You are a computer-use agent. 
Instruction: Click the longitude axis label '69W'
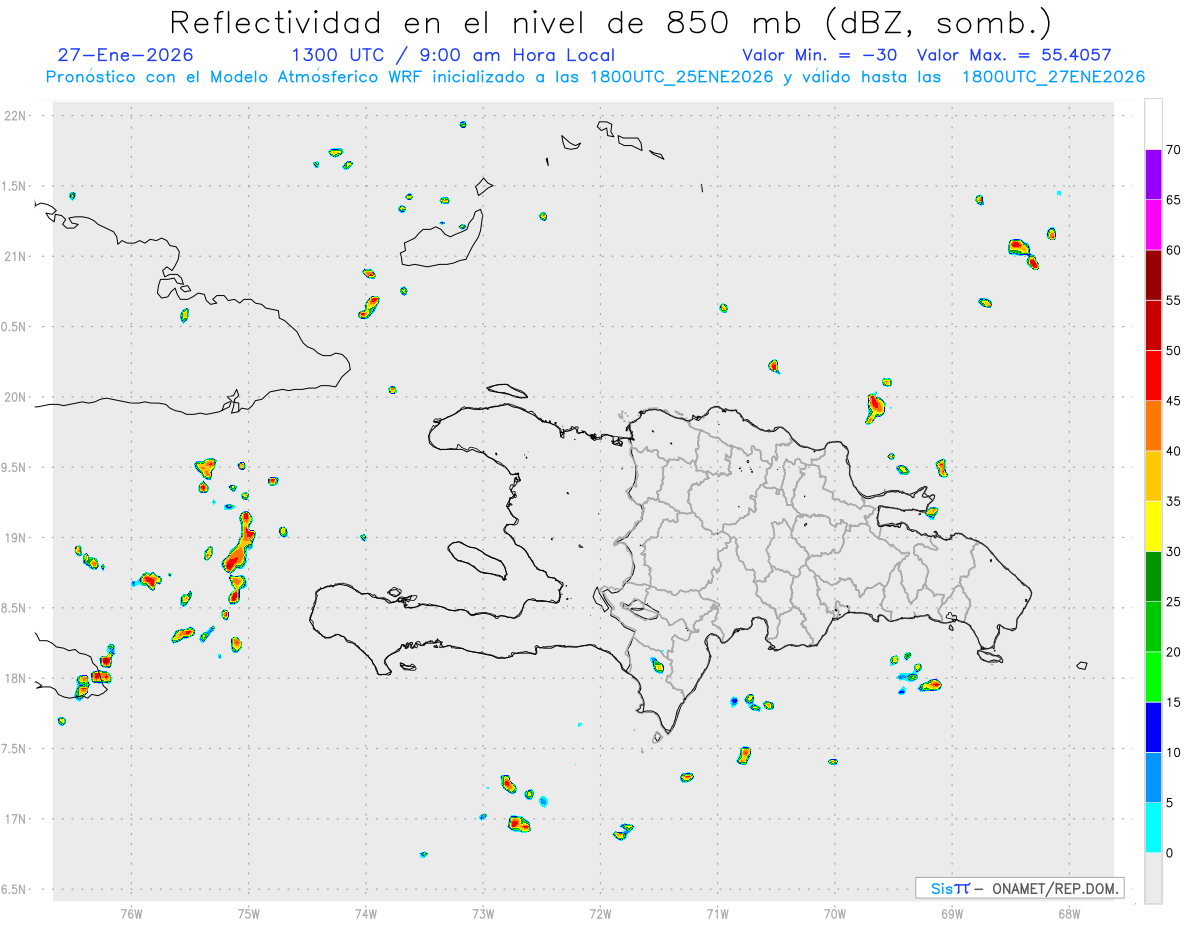(951, 913)
